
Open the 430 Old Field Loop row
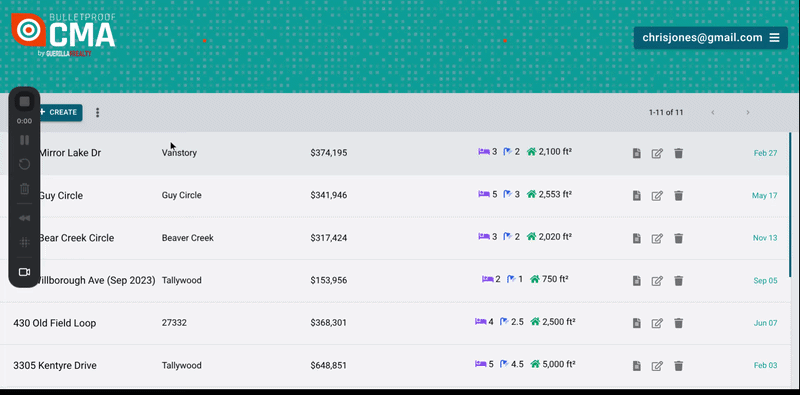(x=395, y=323)
